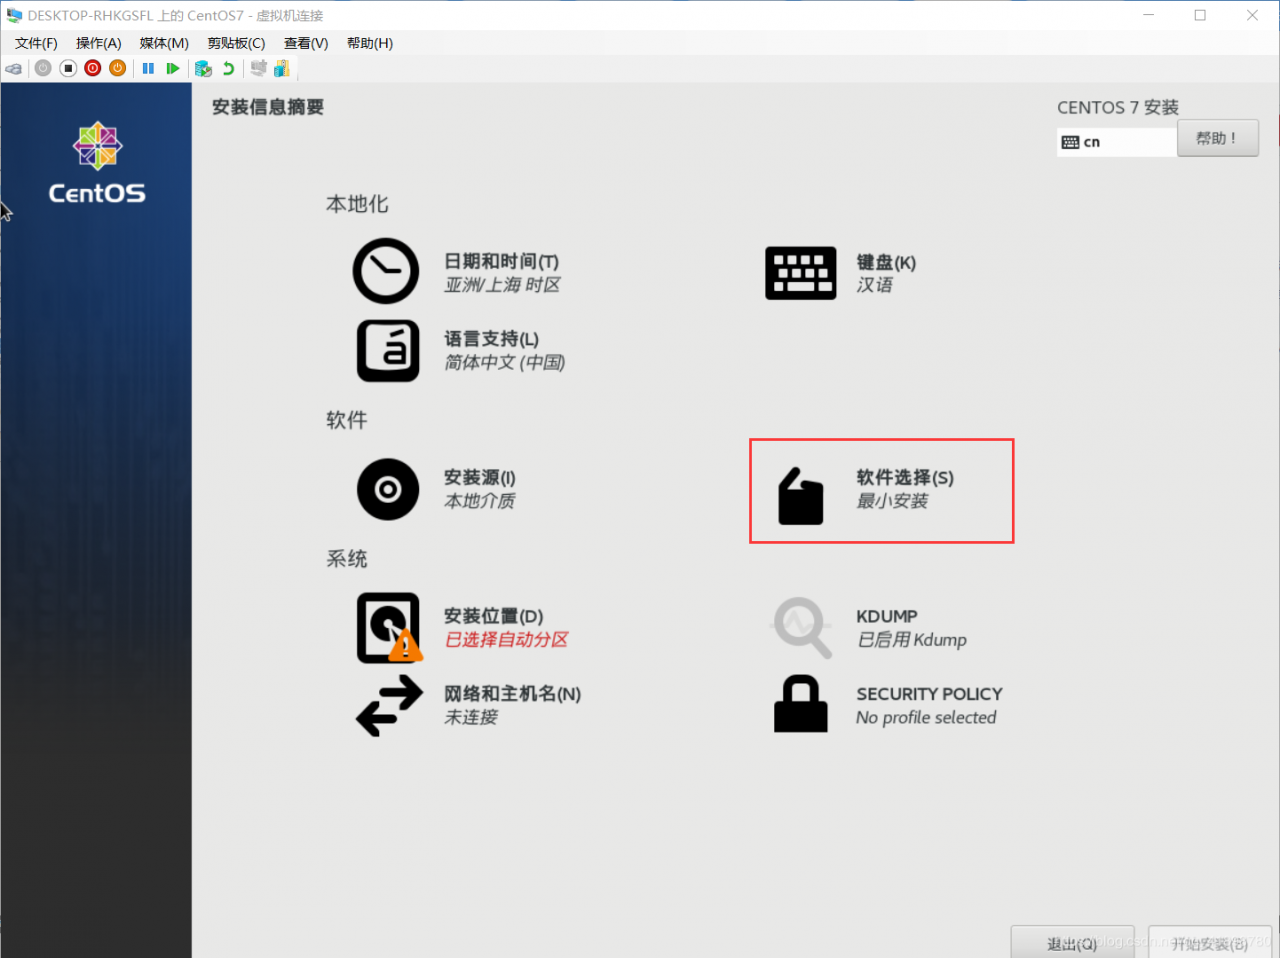Open 日期和时间(T) settings
Viewport: 1280px width, 958px height.
pos(501,261)
